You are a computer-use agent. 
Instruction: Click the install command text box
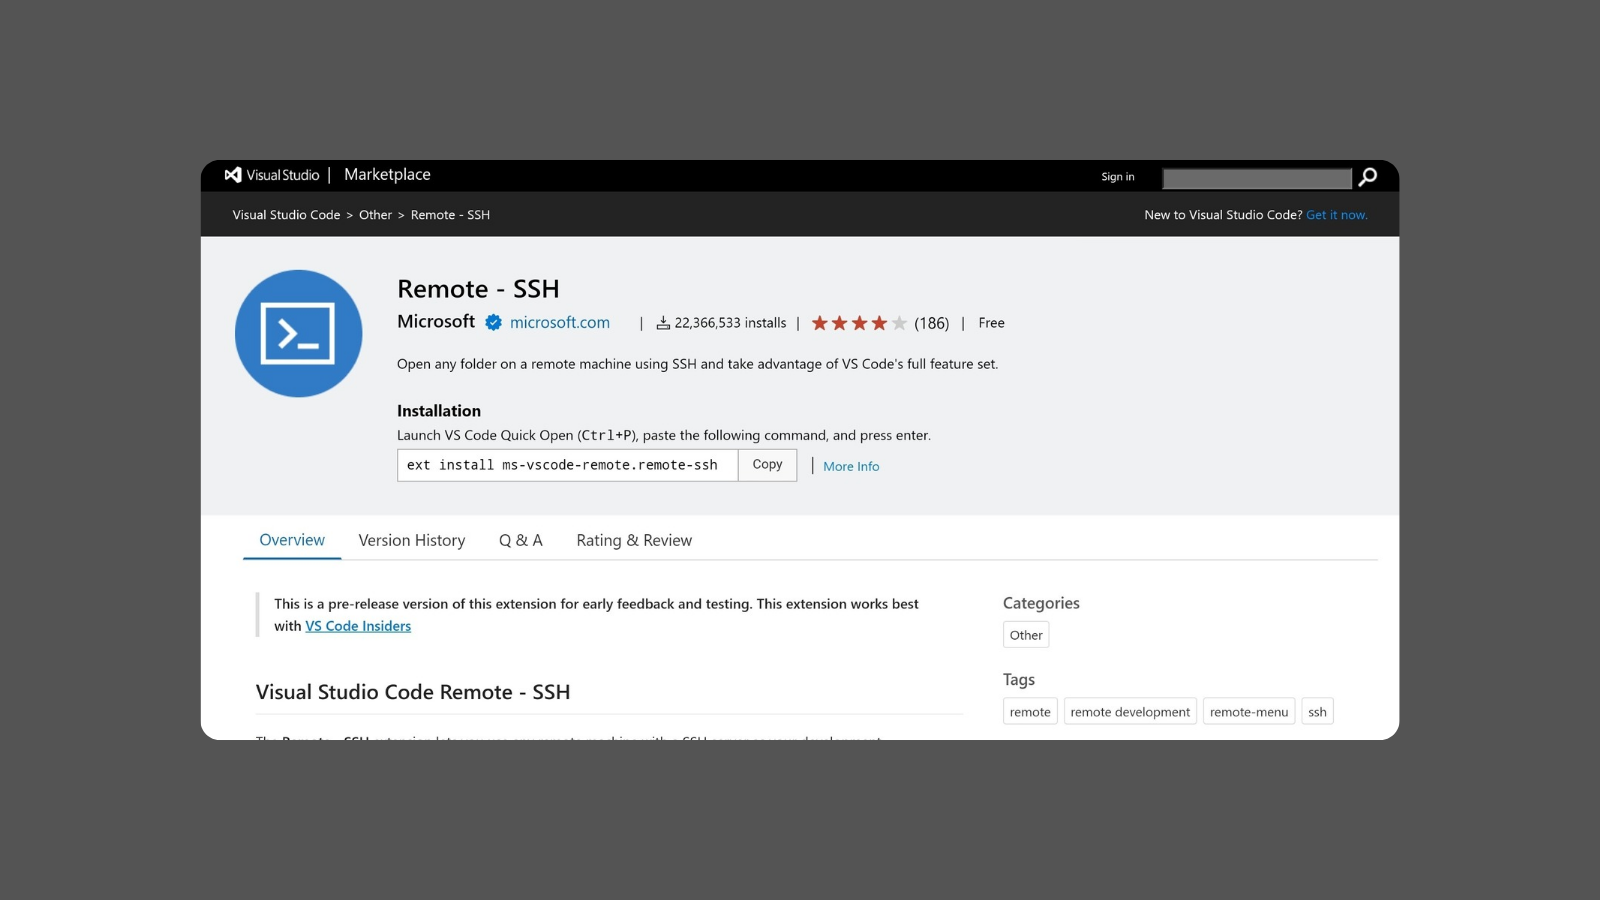[567, 465]
